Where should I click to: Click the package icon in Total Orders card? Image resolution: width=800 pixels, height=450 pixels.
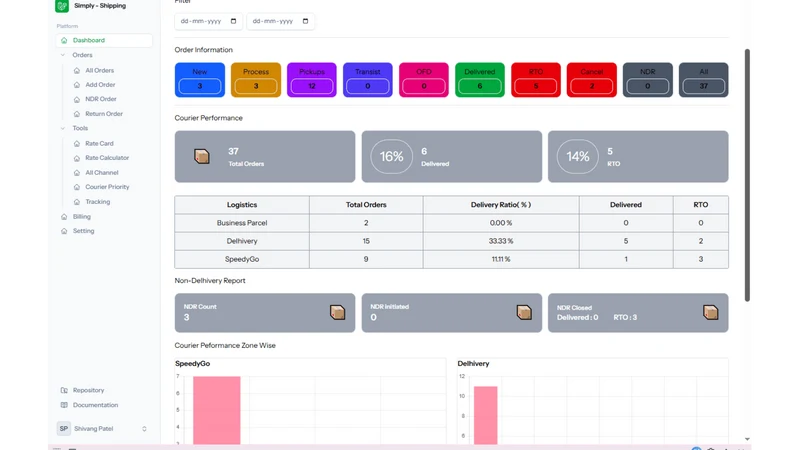coord(202,156)
